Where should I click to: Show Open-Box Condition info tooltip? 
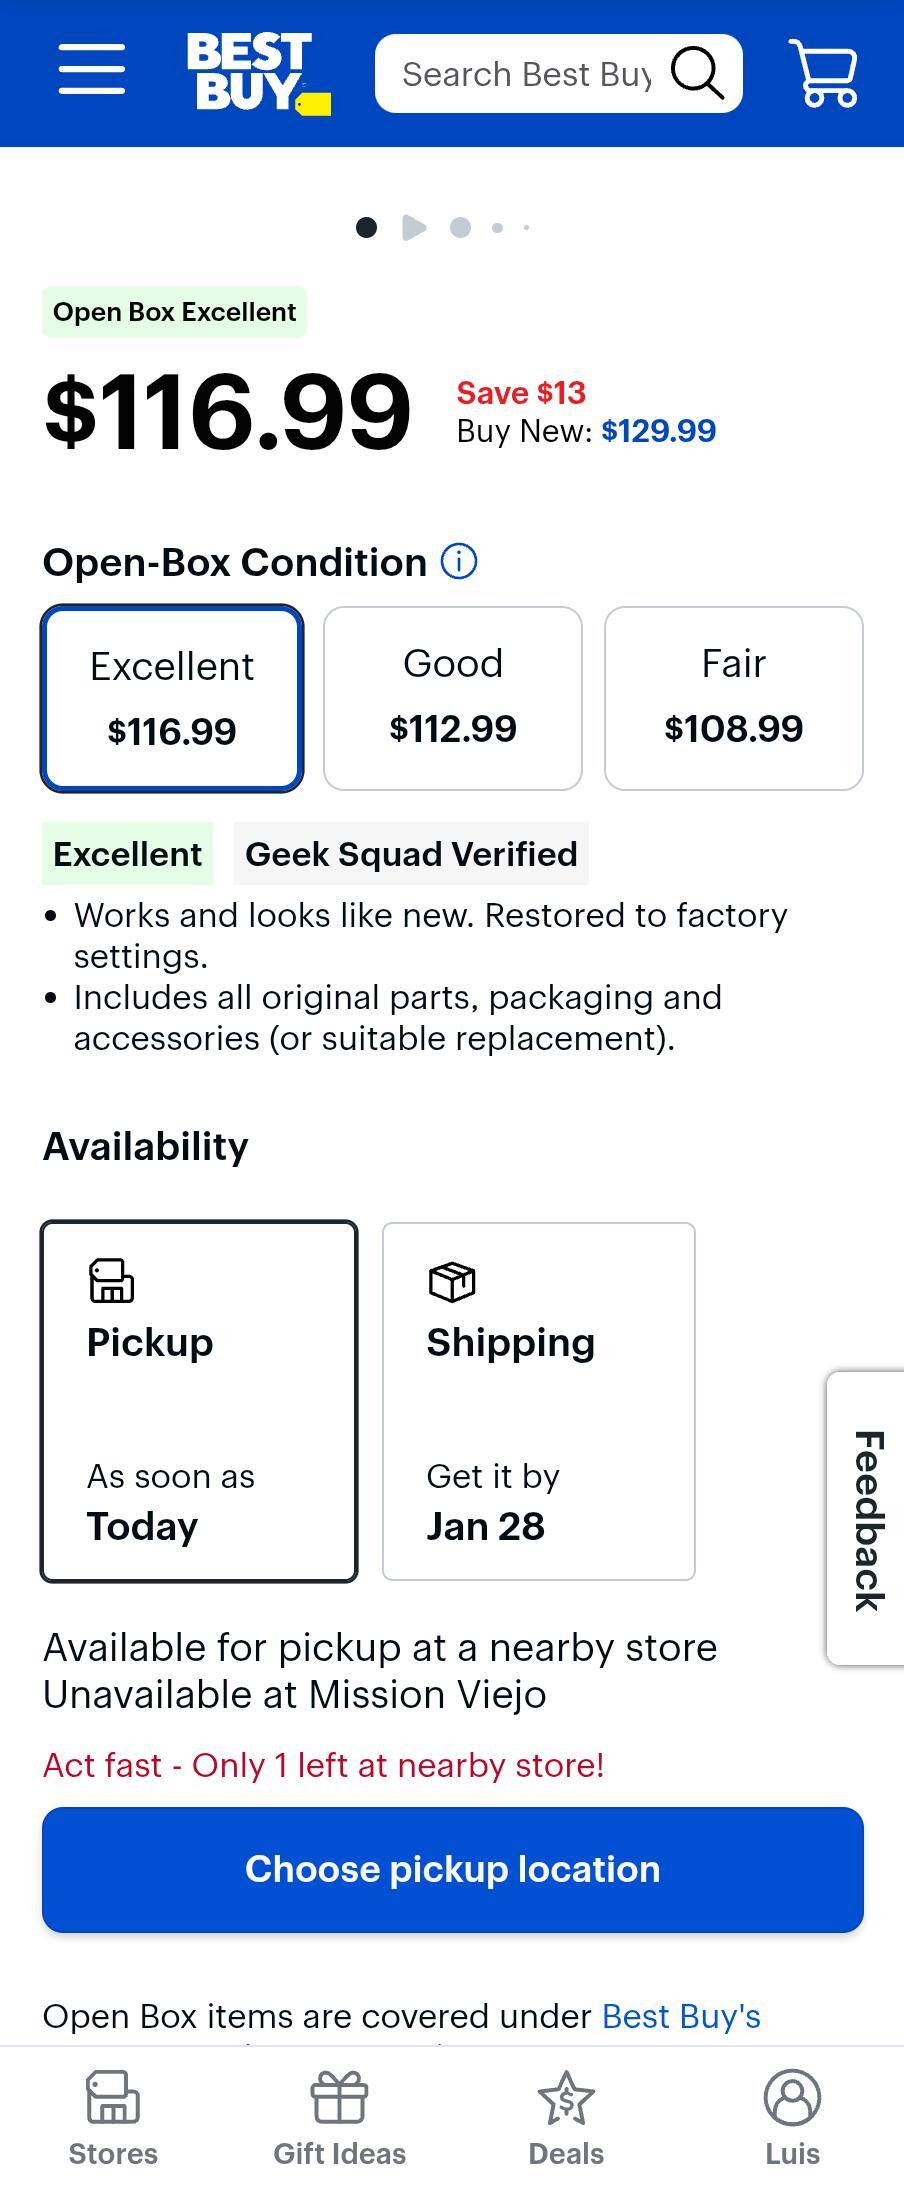click(459, 563)
